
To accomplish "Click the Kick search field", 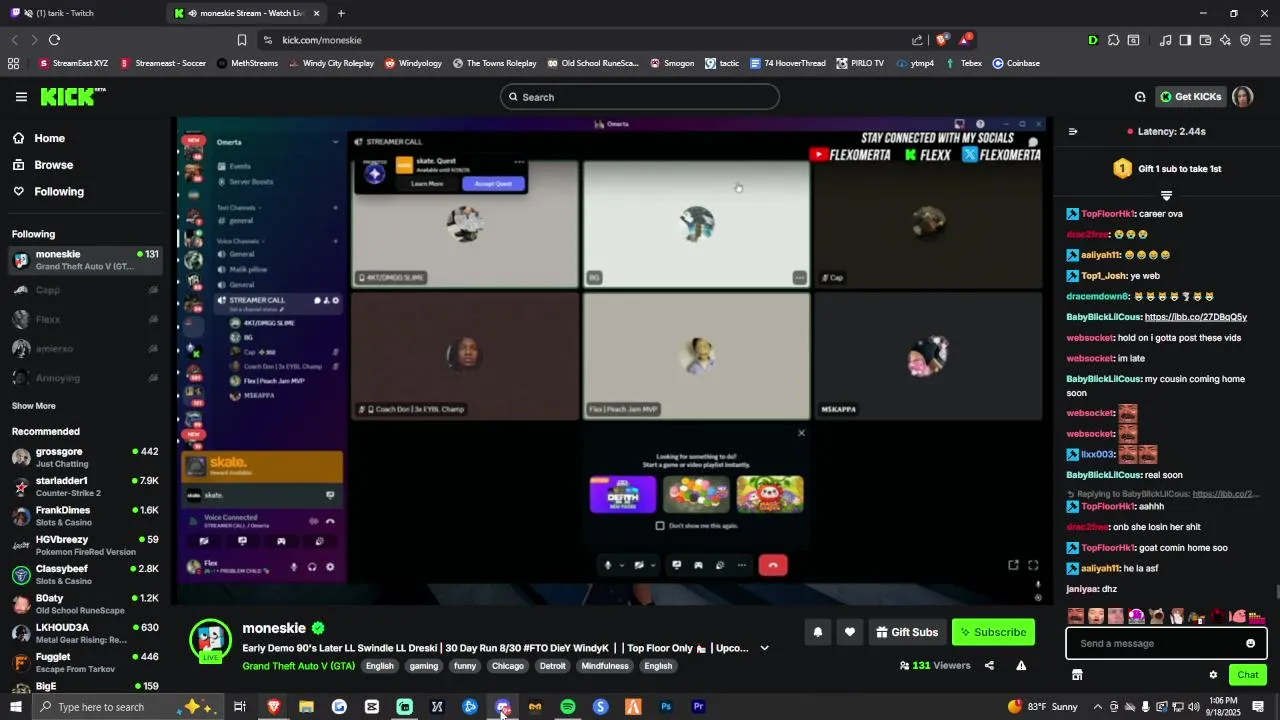I will [640, 97].
